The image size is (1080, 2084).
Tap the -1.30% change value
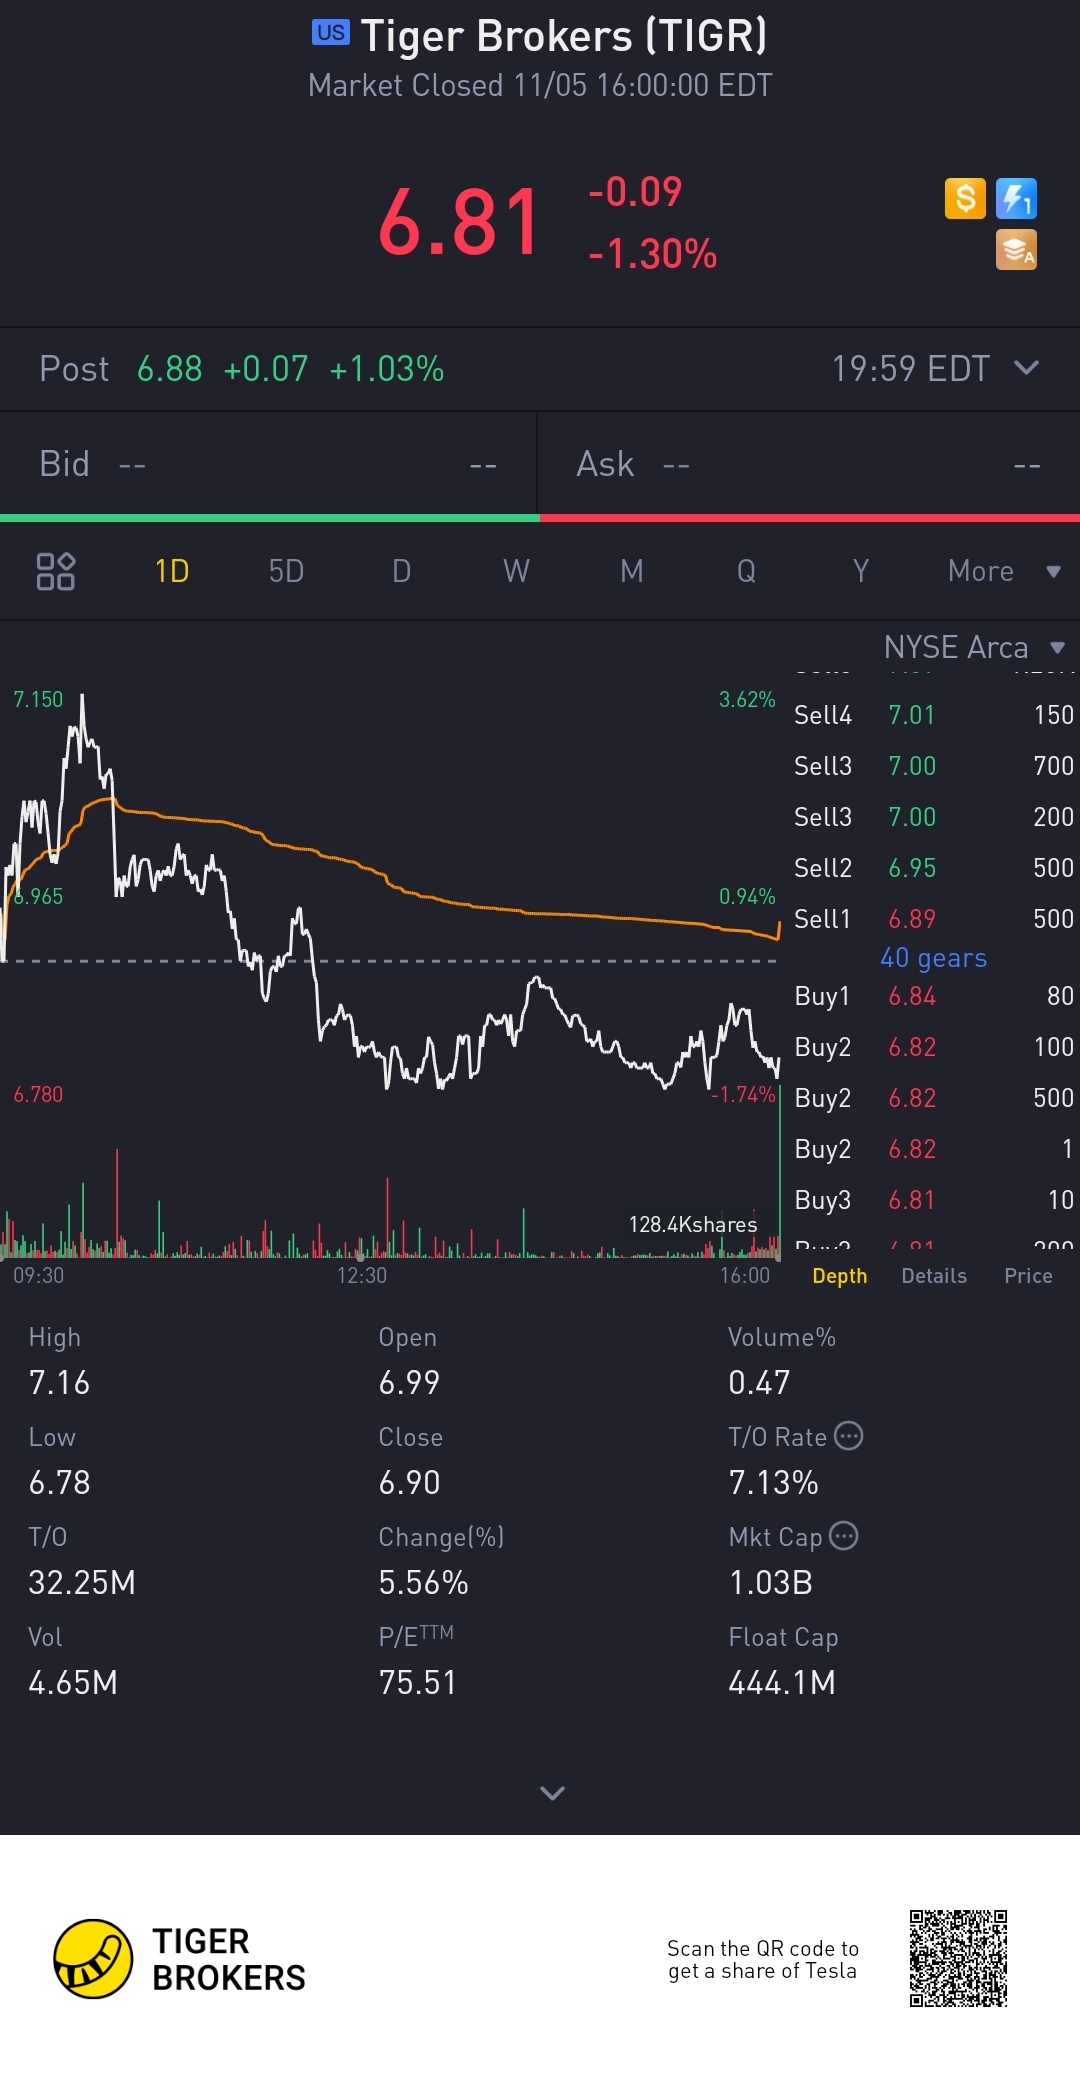(x=652, y=254)
